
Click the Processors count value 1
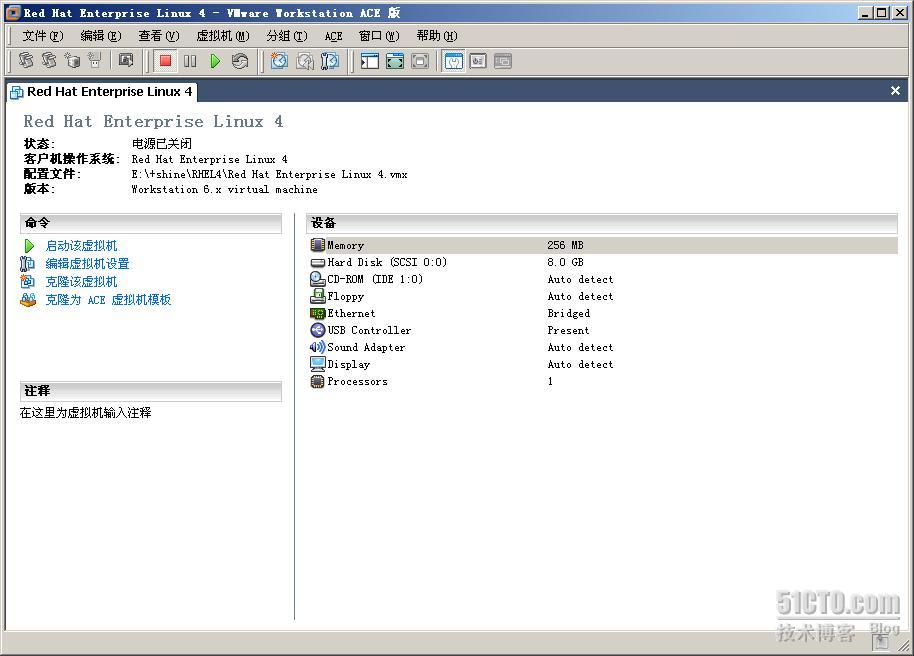tap(550, 381)
